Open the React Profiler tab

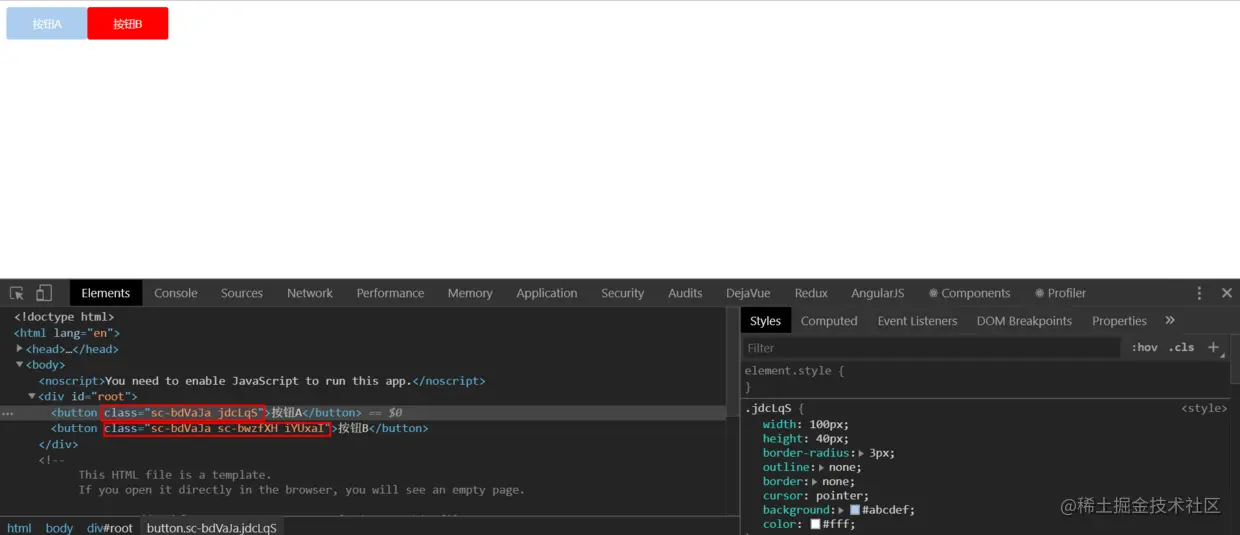click(x=1060, y=293)
